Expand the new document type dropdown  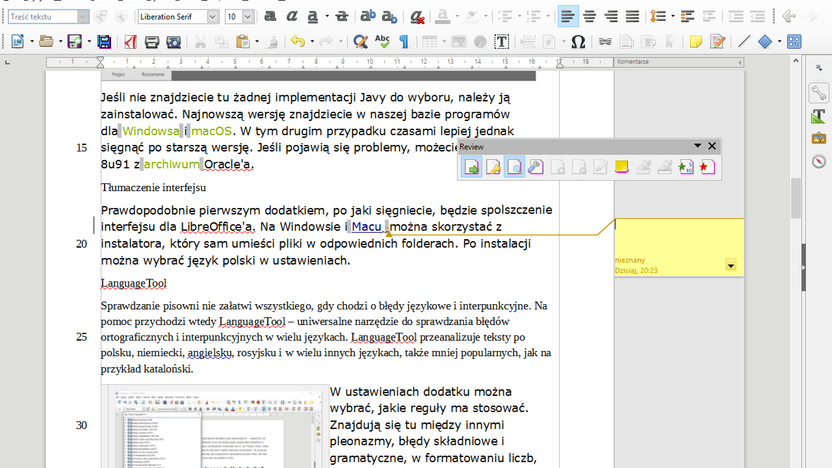point(32,41)
